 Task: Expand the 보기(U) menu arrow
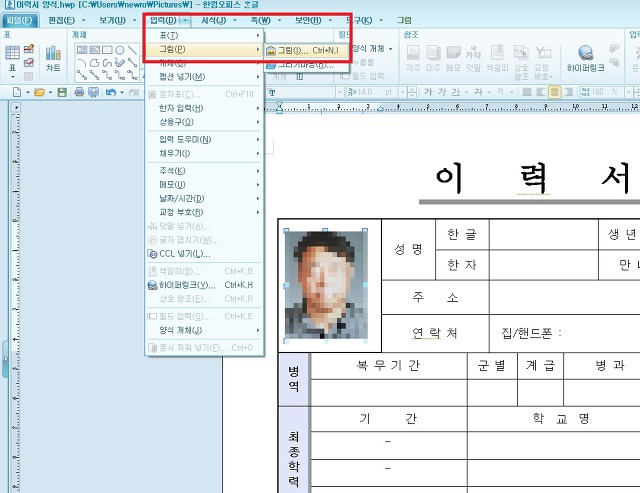[x=134, y=20]
